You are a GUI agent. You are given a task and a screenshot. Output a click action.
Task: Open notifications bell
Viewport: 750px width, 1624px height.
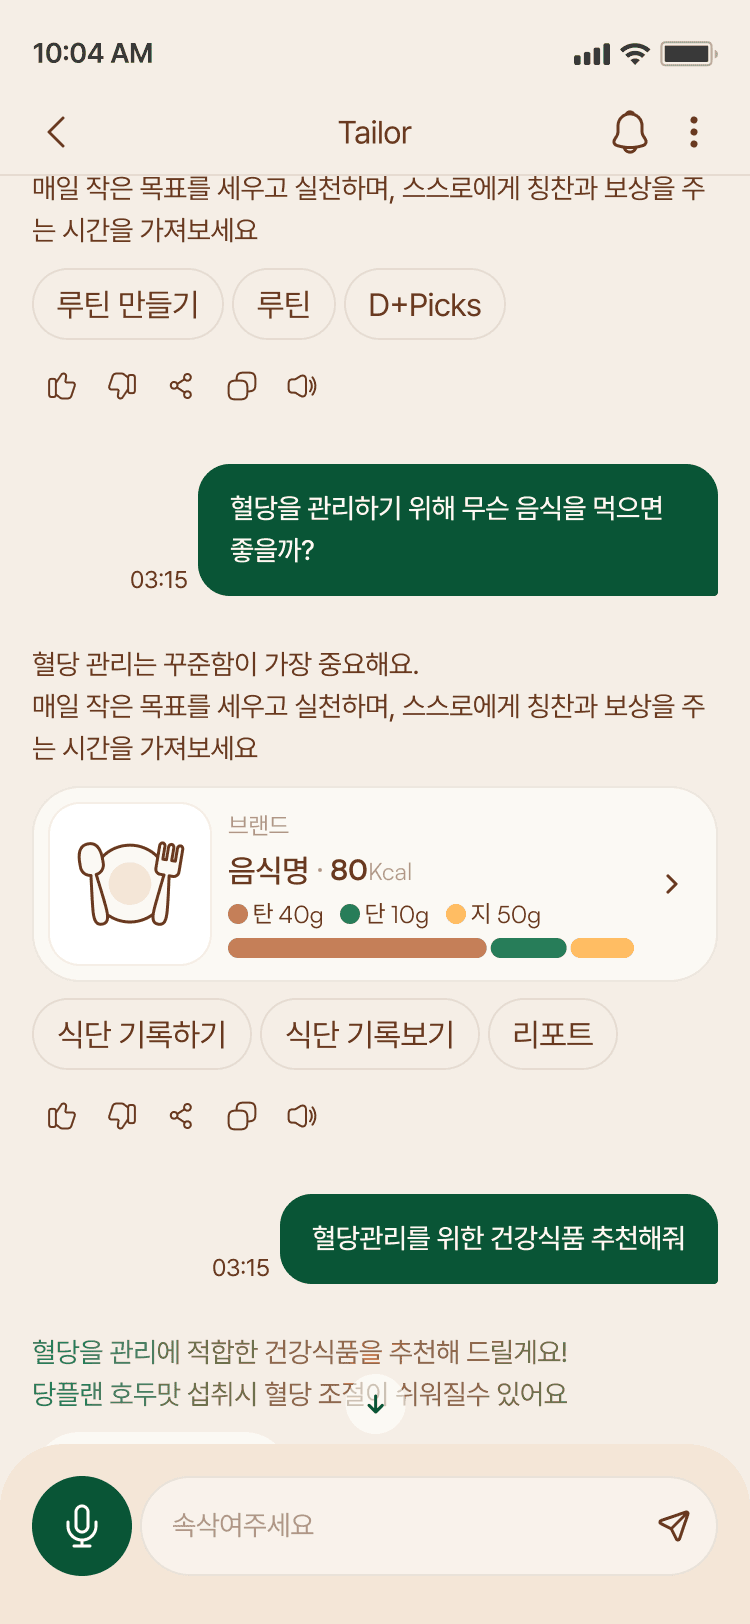[629, 132]
